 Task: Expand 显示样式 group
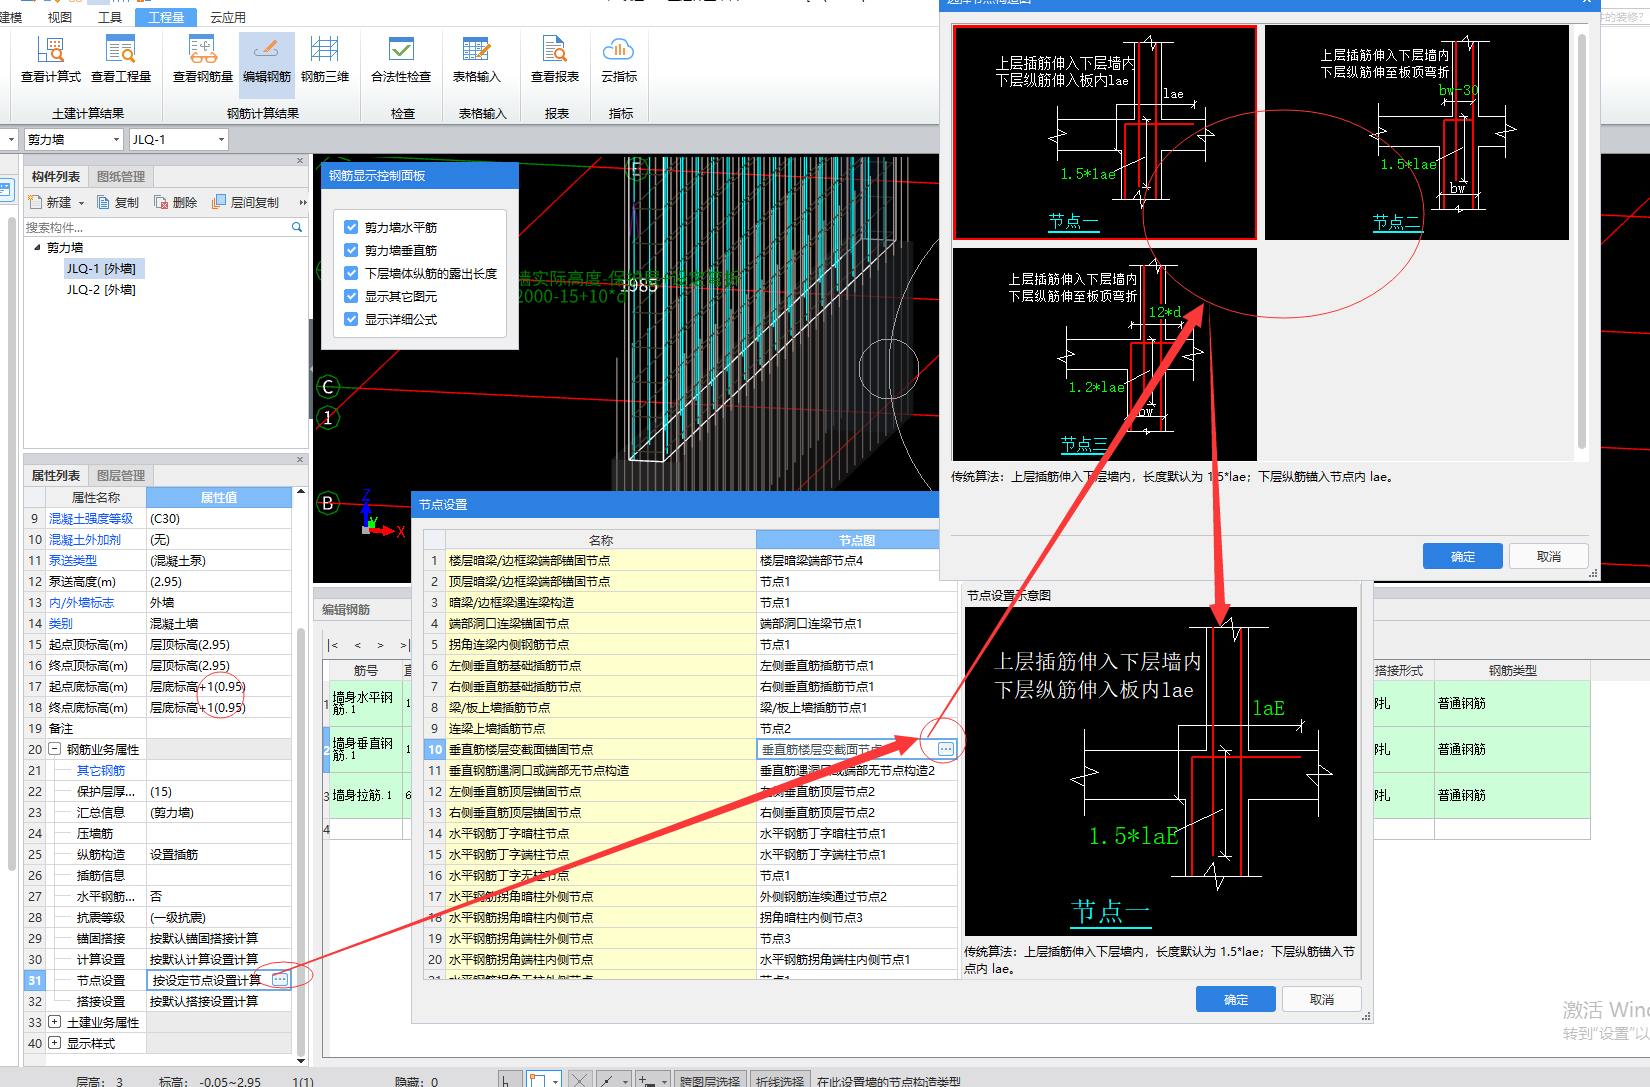[55, 1043]
